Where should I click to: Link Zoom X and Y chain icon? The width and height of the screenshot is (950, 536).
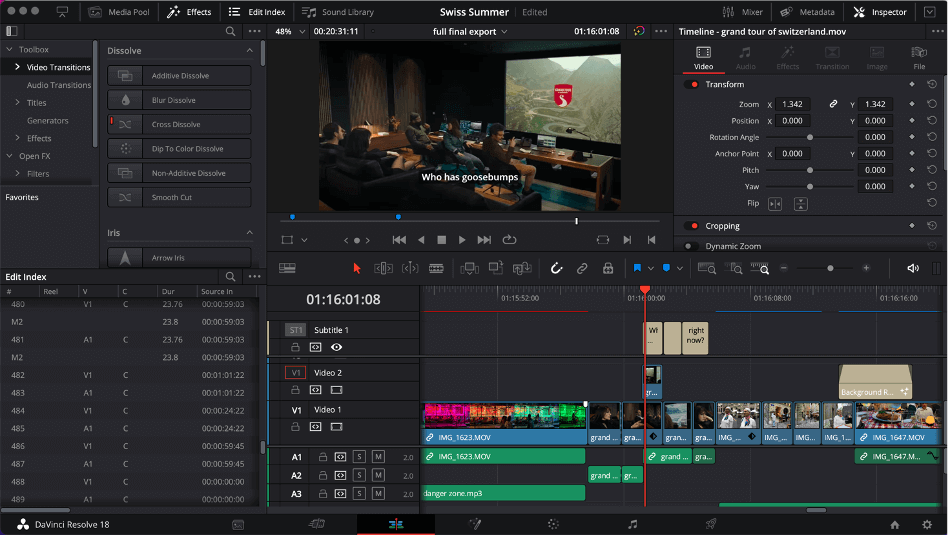(833, 104)
